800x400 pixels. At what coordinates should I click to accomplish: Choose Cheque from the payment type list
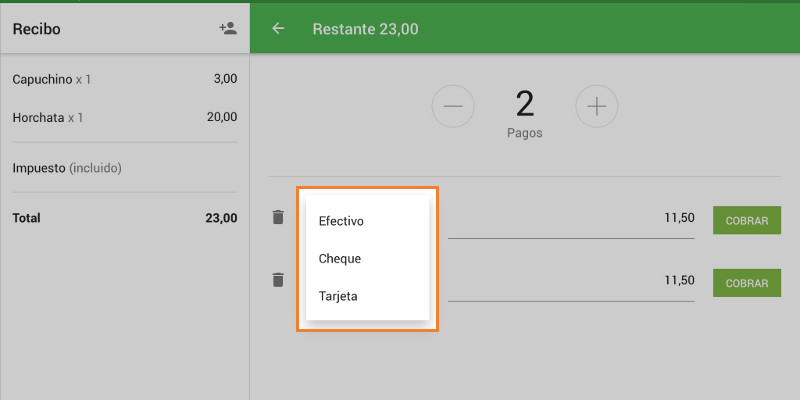[x=340, y=259]
